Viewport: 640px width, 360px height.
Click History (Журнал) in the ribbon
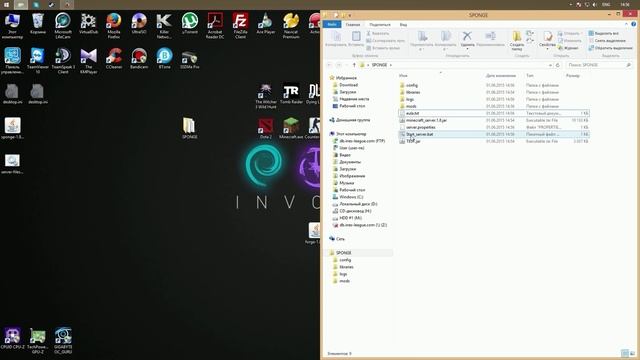click(568, 48)
